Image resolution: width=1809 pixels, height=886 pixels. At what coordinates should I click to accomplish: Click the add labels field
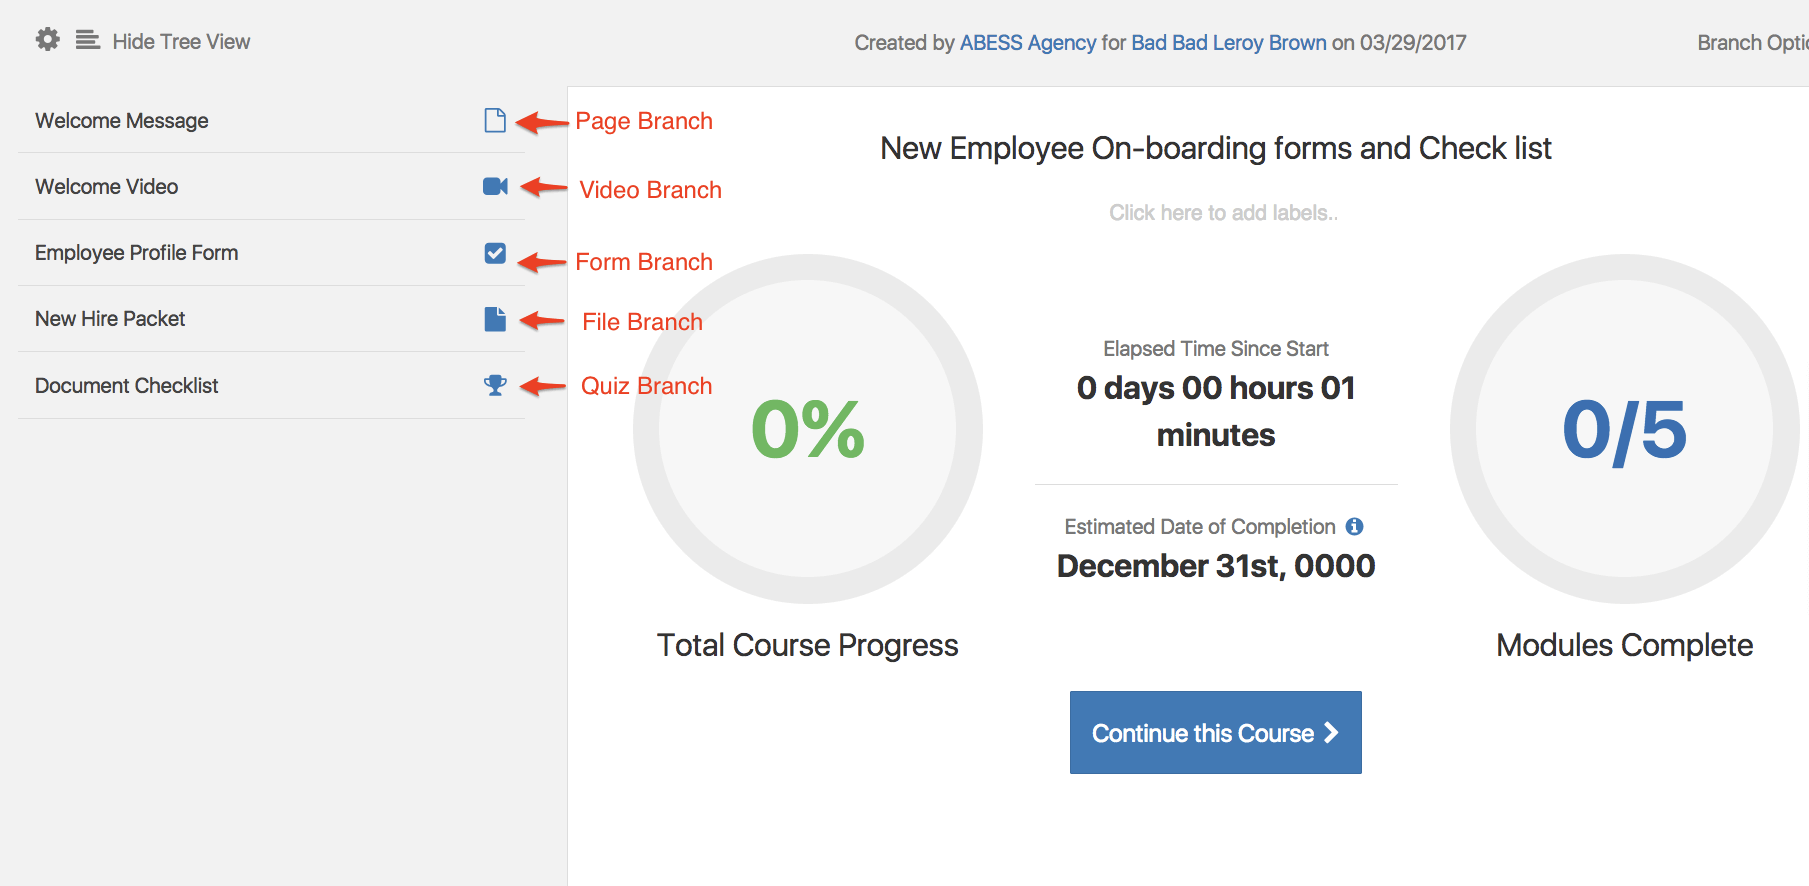point(1222,212)
